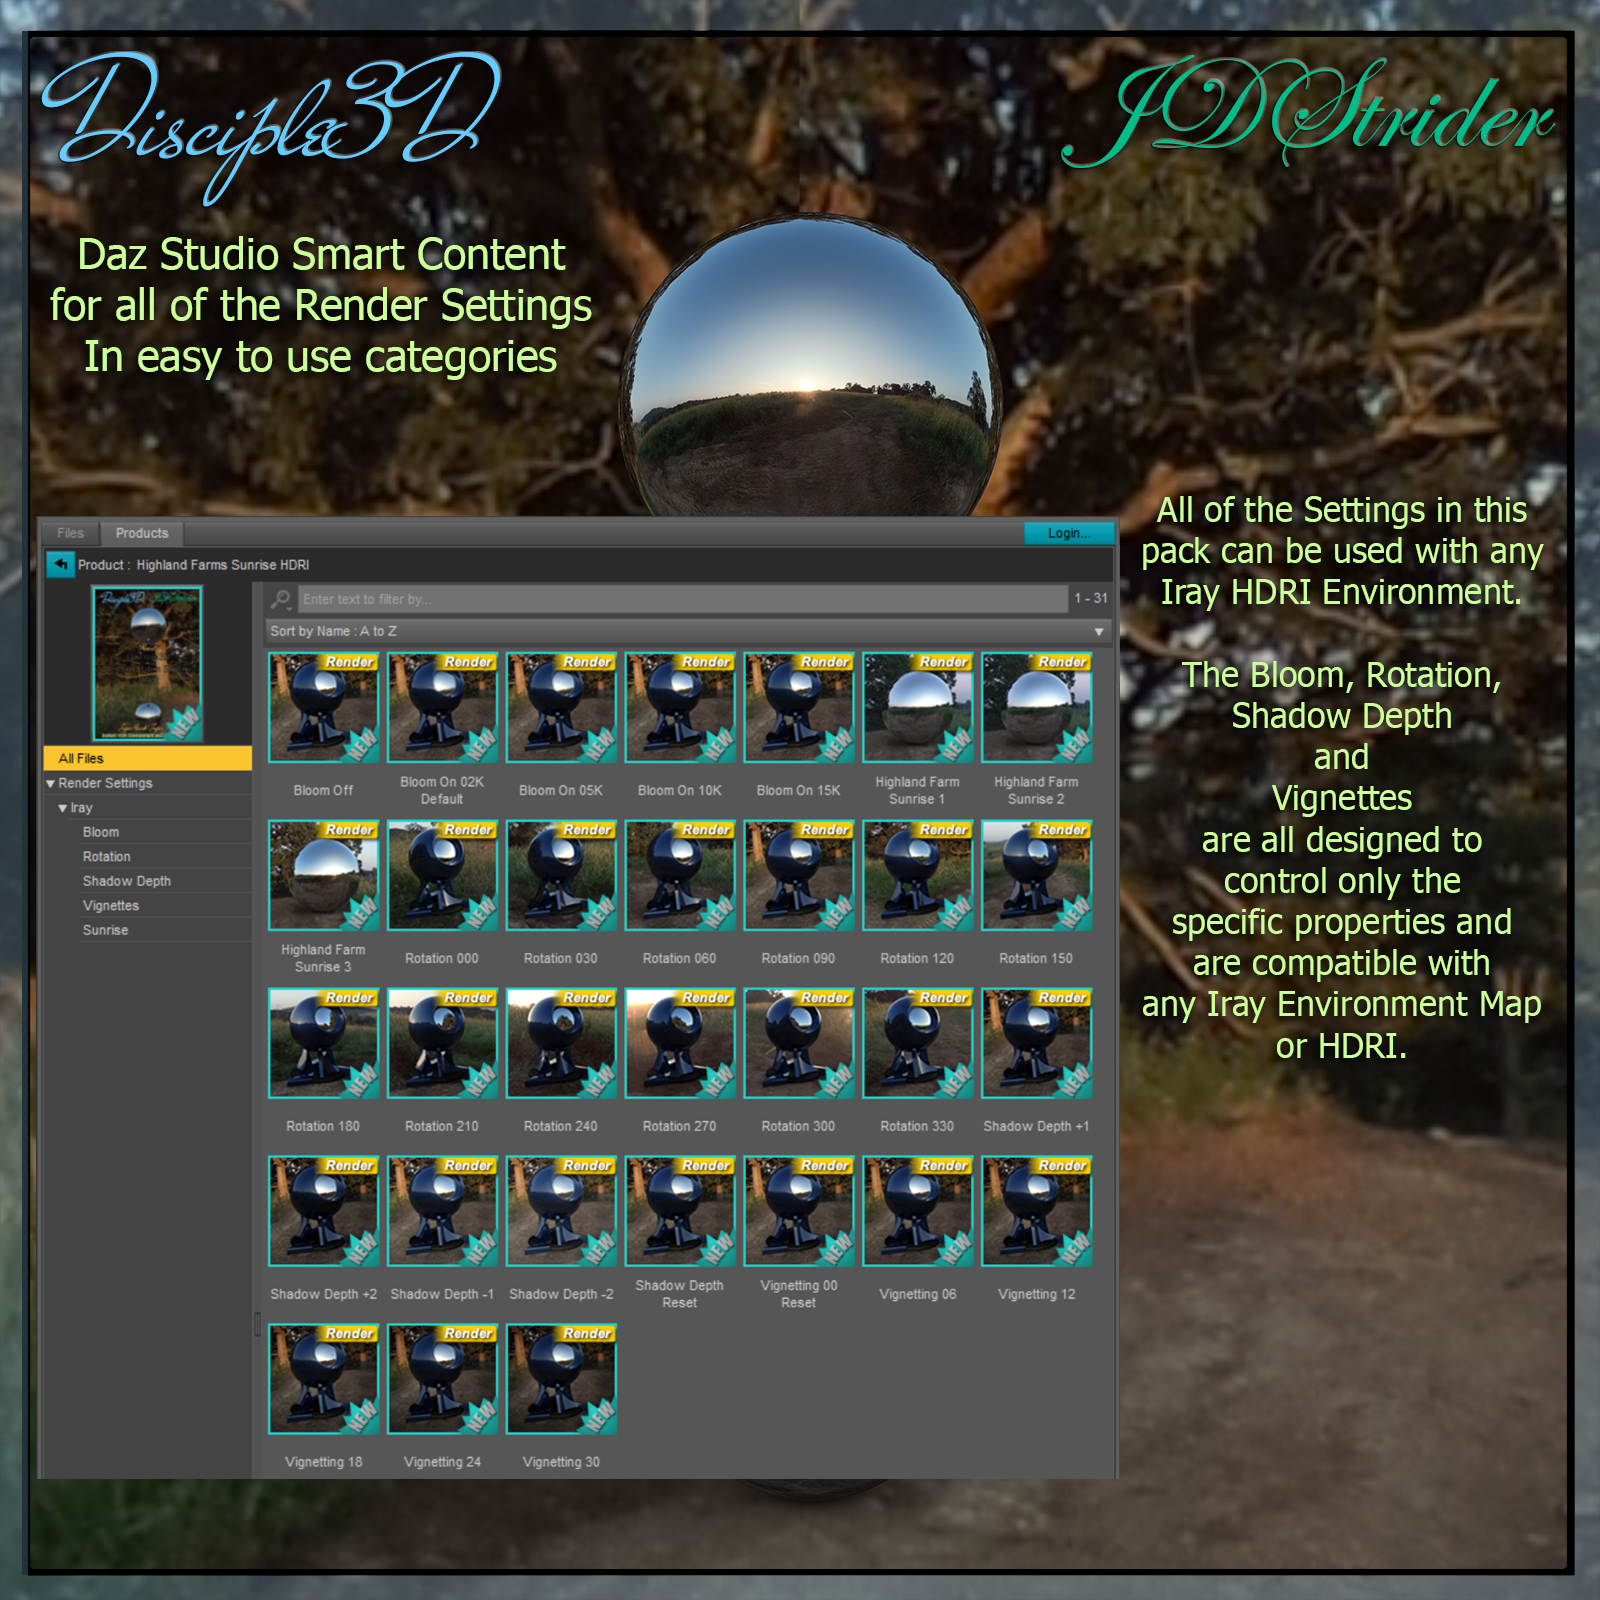Select the Highland Farm Sunrise 1 thumbnail
The image size is (1600, 1600).
click(x=917, y=708)
